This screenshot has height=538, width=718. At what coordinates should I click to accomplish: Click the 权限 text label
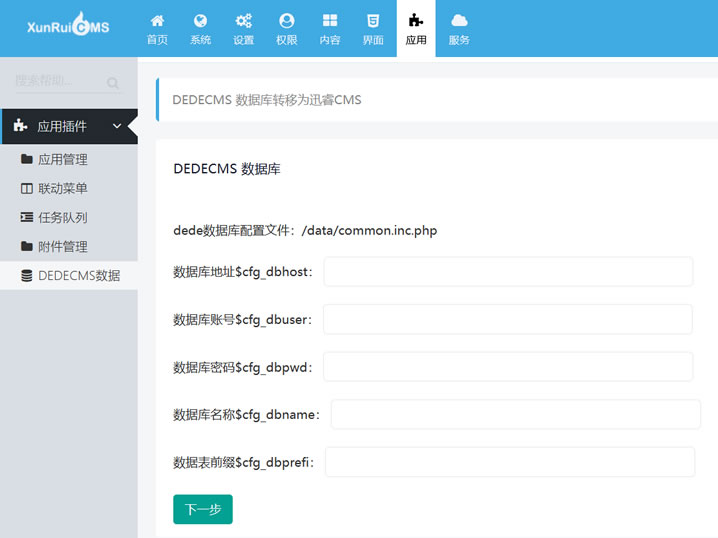coord(287,40)
